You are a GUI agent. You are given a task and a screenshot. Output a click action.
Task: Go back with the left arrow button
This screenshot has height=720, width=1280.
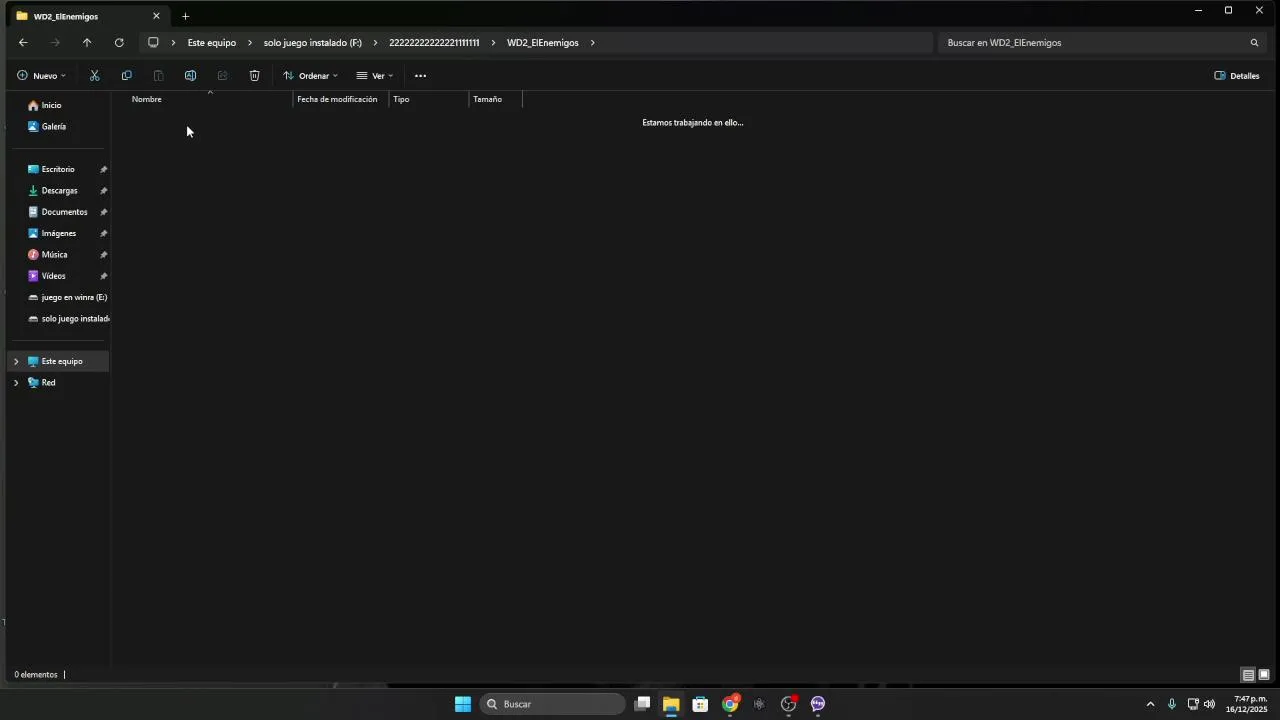coord(23,43)
